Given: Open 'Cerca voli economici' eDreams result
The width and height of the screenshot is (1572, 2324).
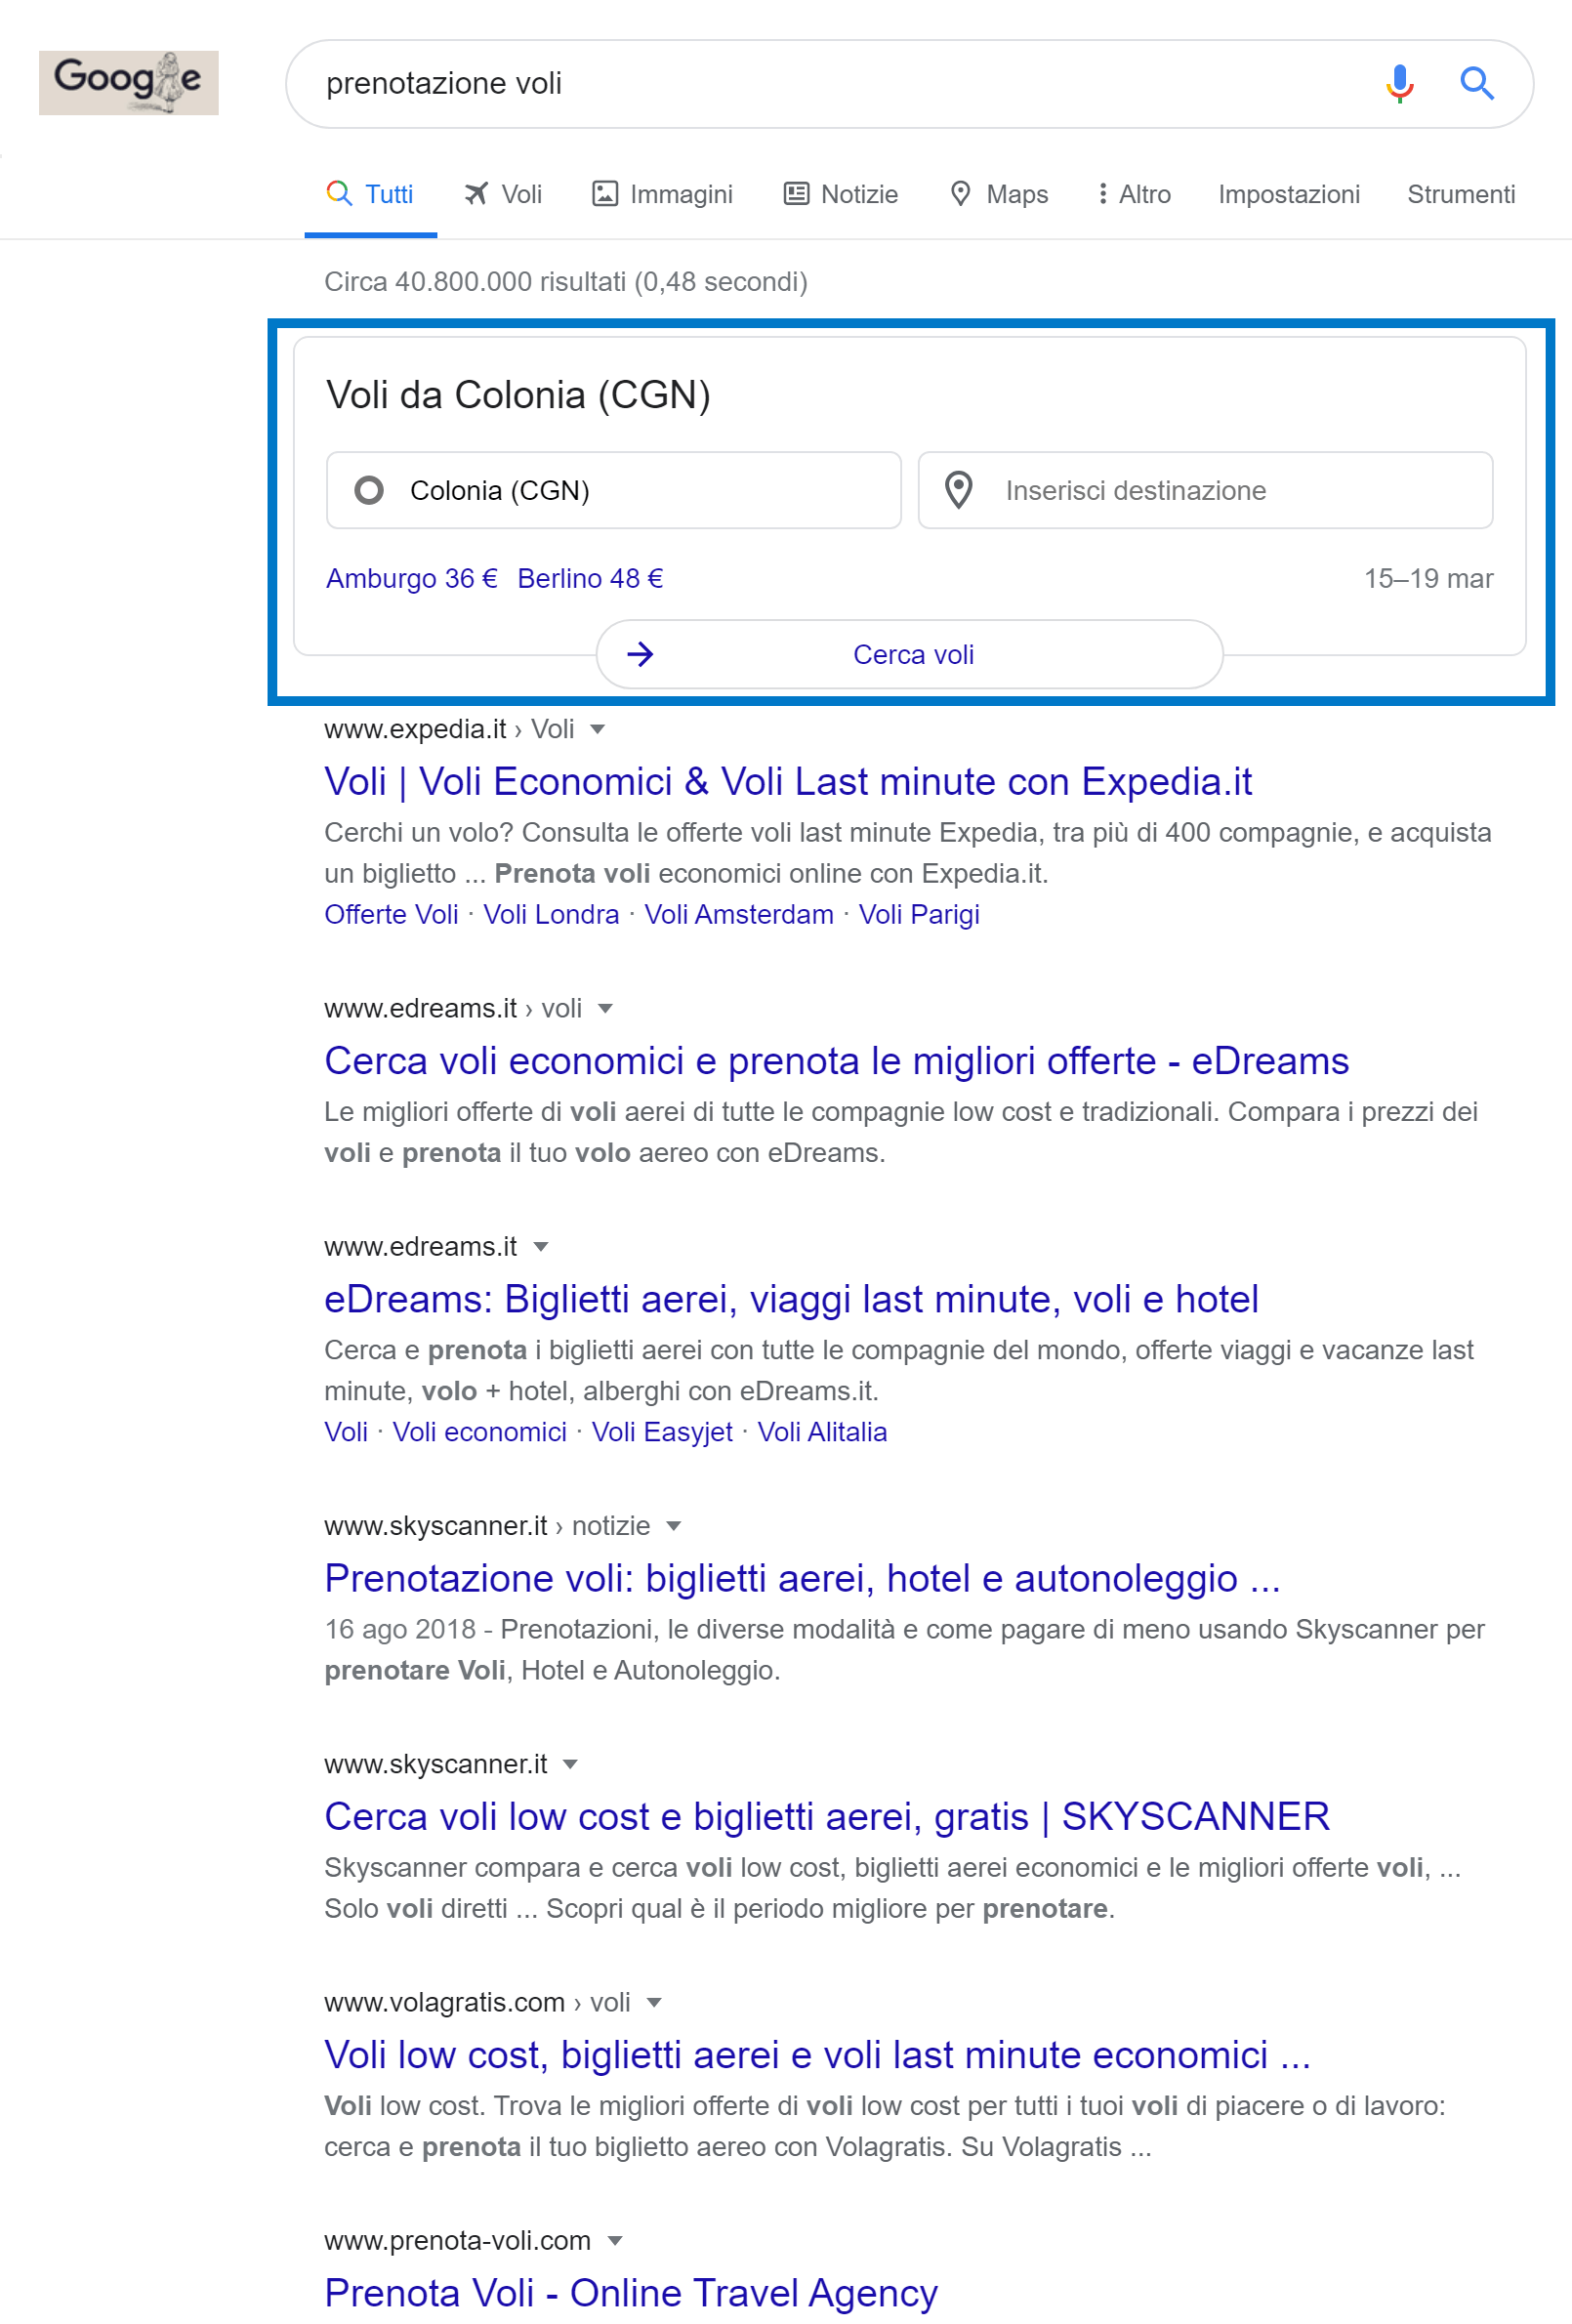Looking at the screenshot, I should click(x=837, y=1060).
